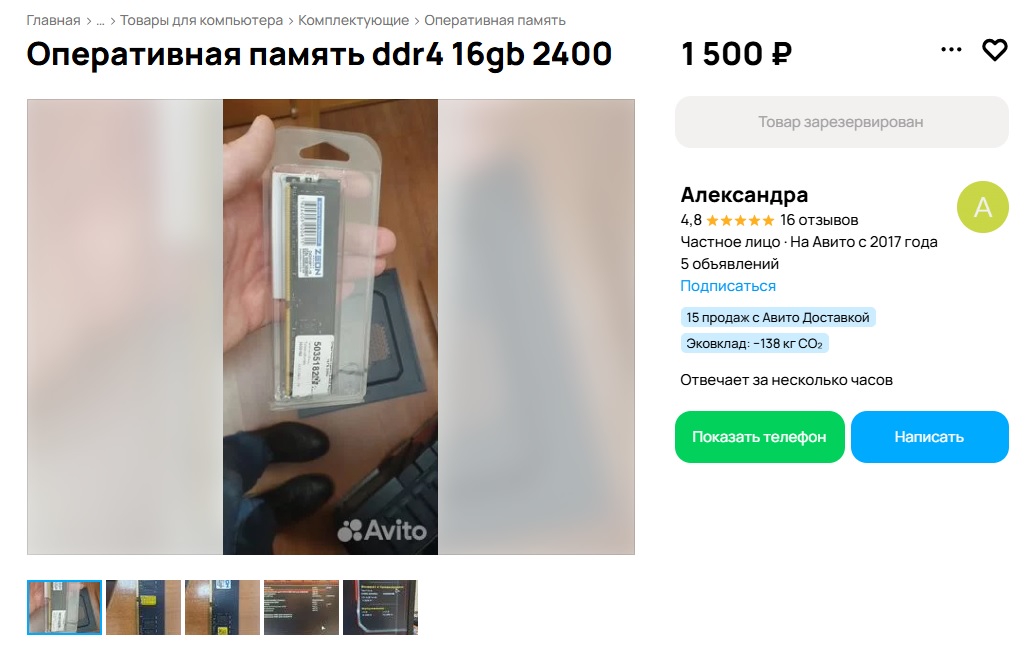Click Показать телефон button
This screenshot has width=1027, height=662.
click(760, 437)
